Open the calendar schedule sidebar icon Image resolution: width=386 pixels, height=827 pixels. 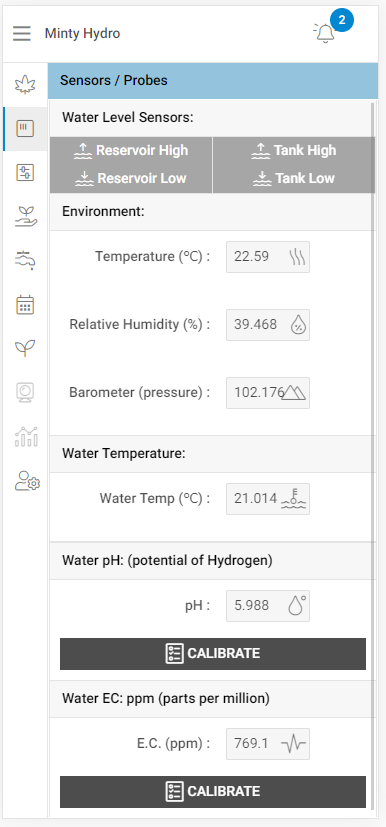click(25, 305)
